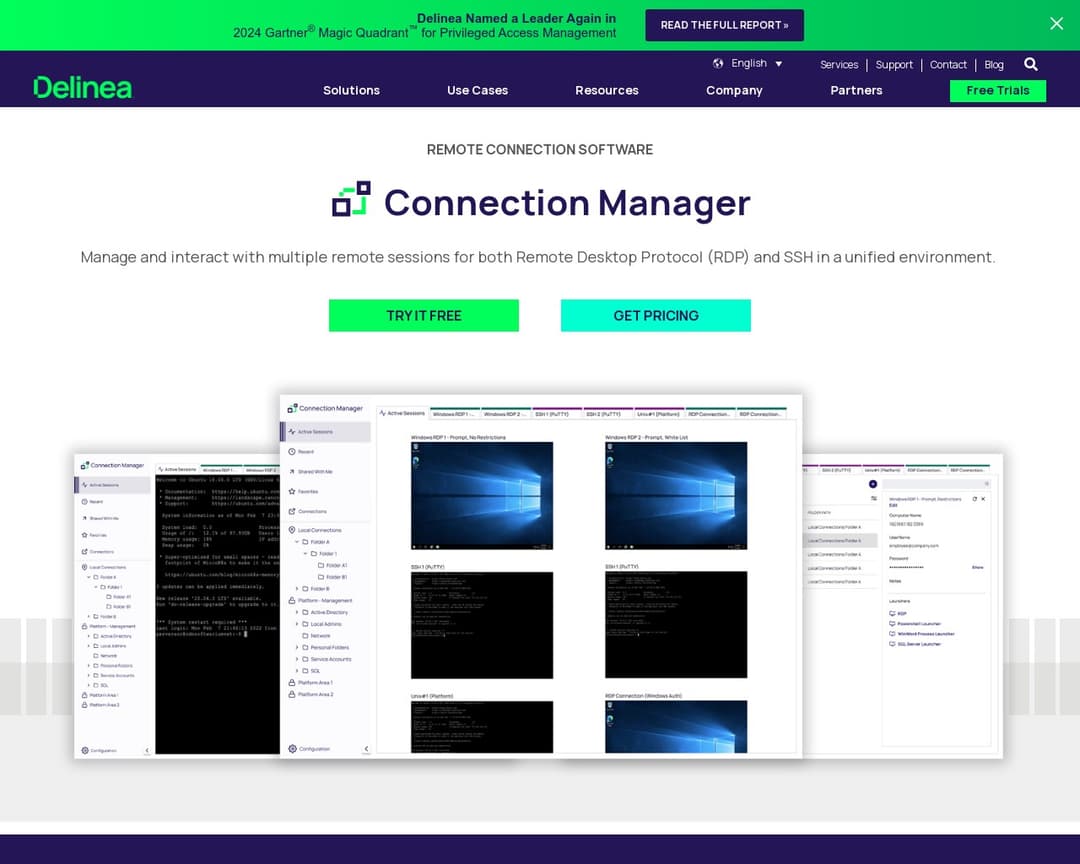Switch to Windows RDP 2 tab in center mockup

pos(505,414)
